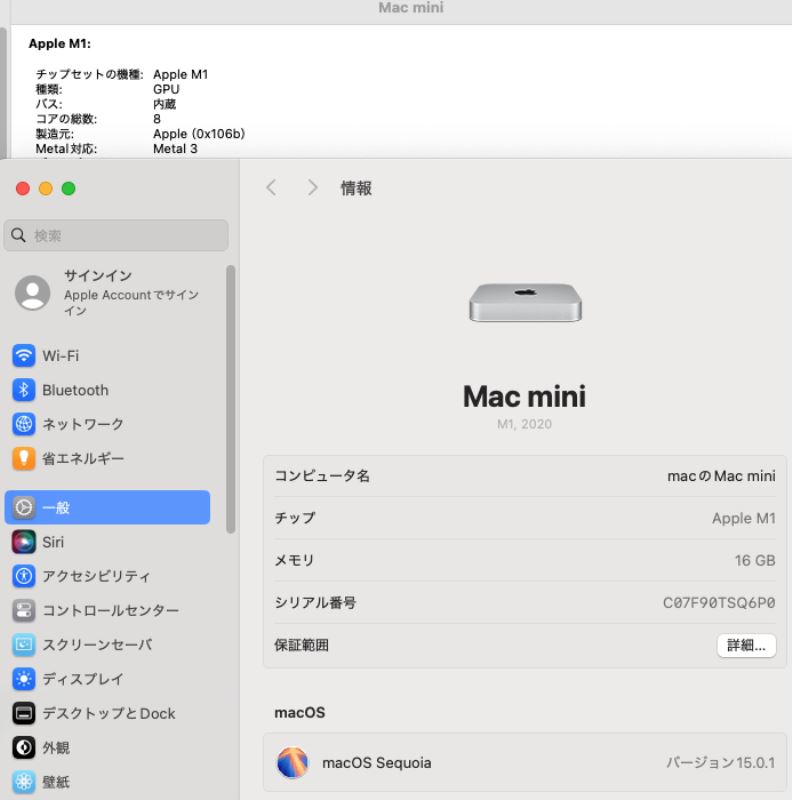Open デスクトップとDock icon
Viewport: 792px width, 800px height.
point(23,713)
